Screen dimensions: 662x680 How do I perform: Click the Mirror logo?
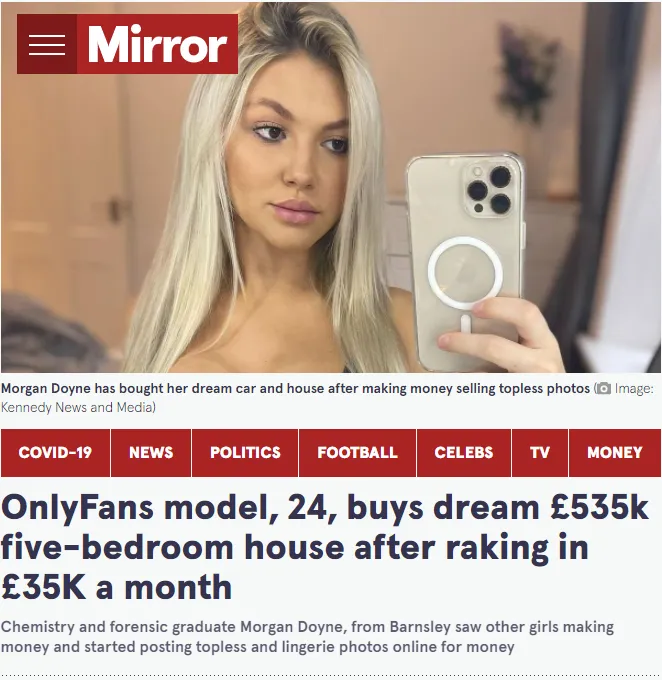tap(157, 44)
